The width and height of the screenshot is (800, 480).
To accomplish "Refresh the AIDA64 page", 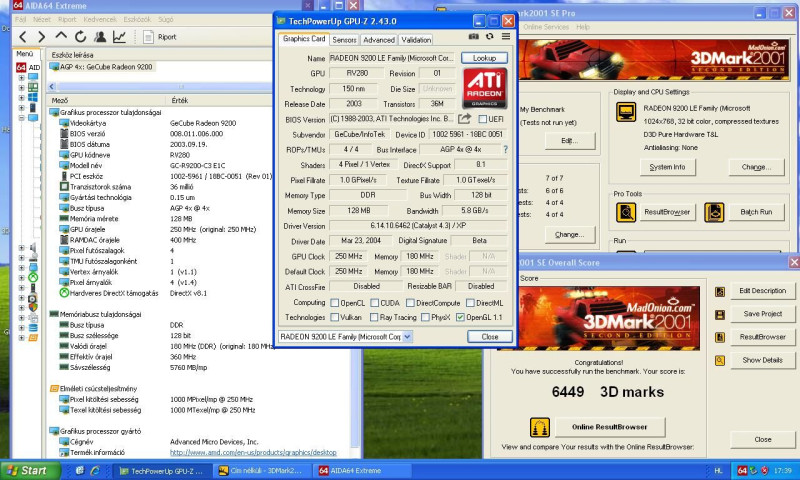I will 81,37.
